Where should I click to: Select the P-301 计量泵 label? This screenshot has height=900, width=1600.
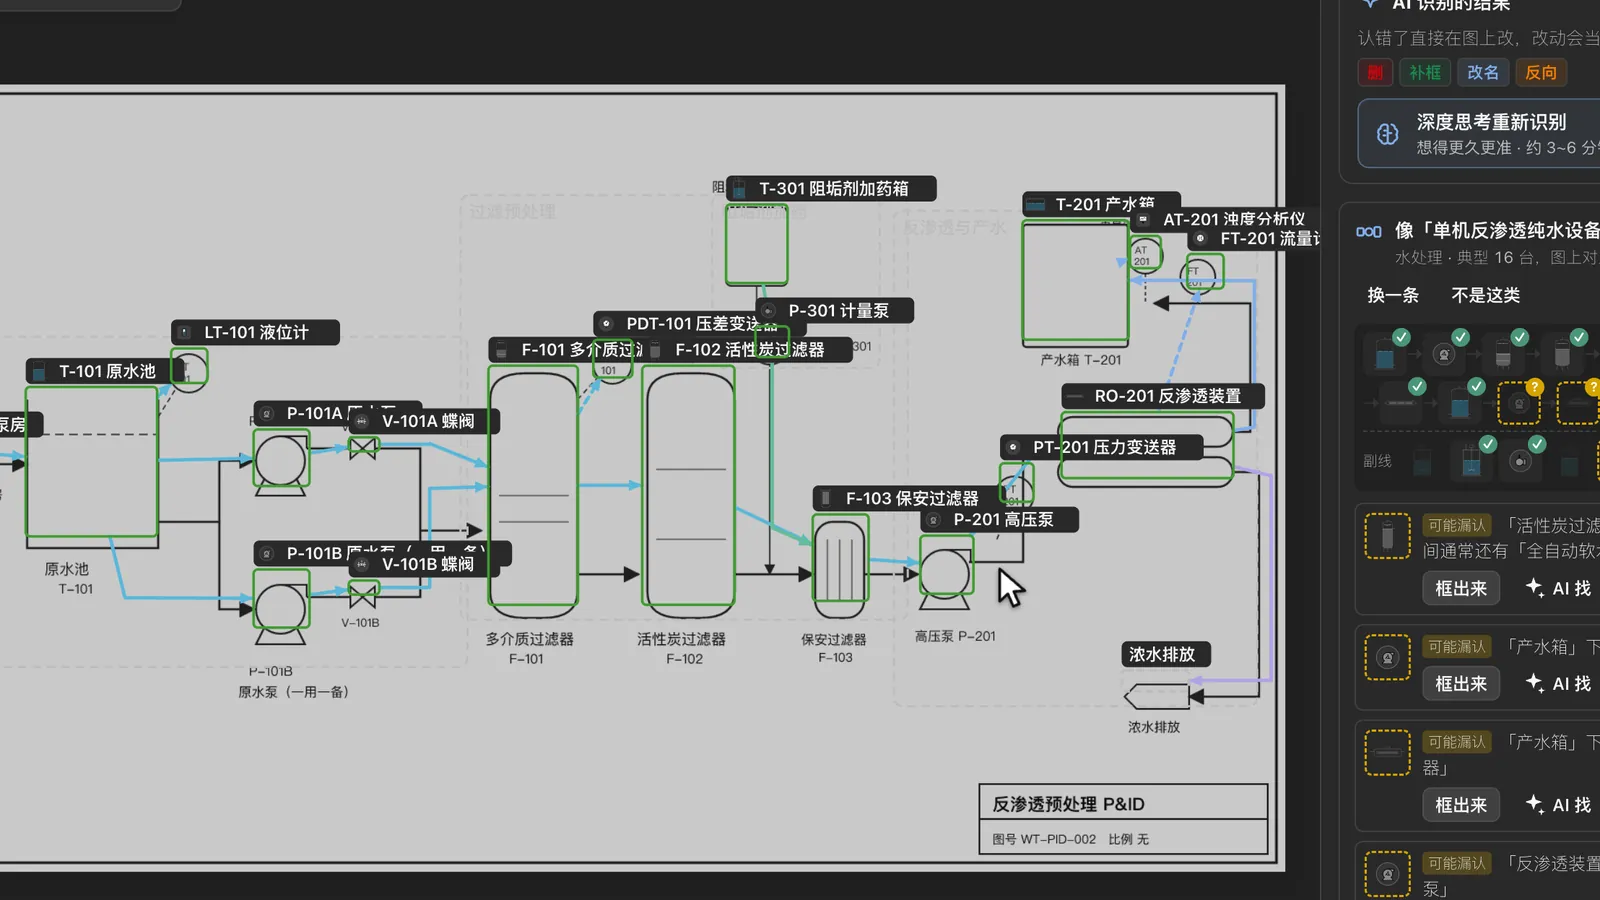835,311
